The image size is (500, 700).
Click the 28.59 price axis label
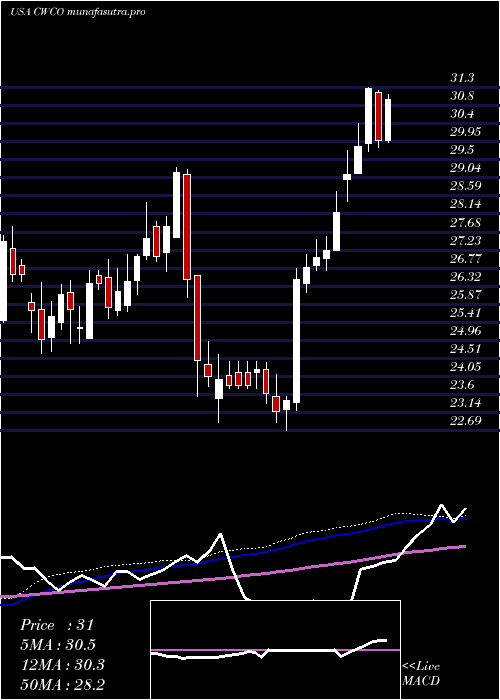(465, 186)
